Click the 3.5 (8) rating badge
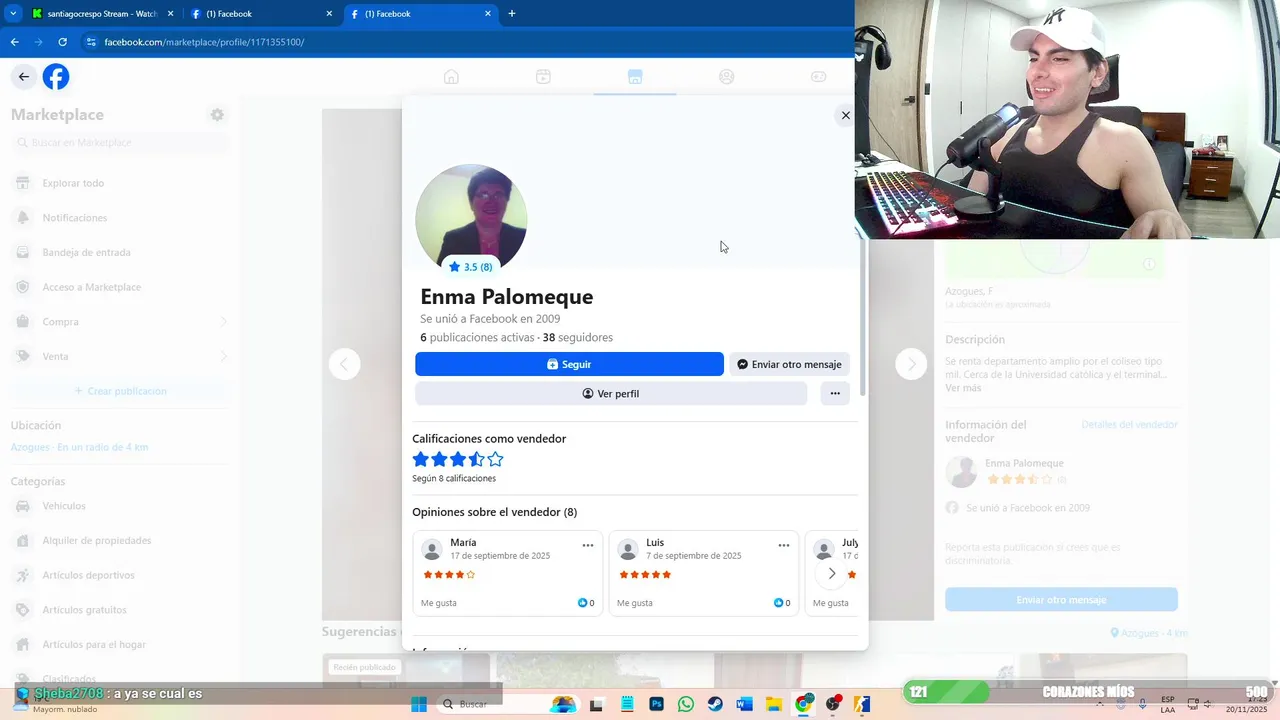 pyautogui.click(x=470, y=267)
